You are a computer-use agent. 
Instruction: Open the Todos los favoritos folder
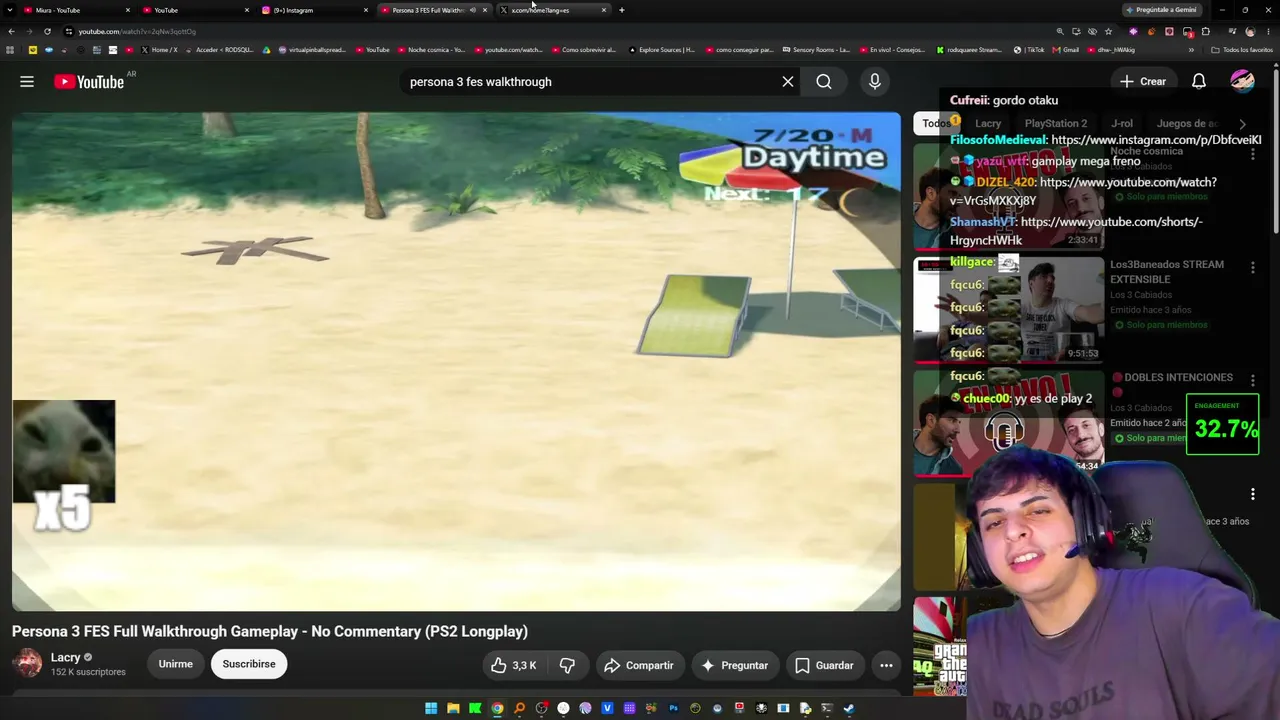point(1242,50)
